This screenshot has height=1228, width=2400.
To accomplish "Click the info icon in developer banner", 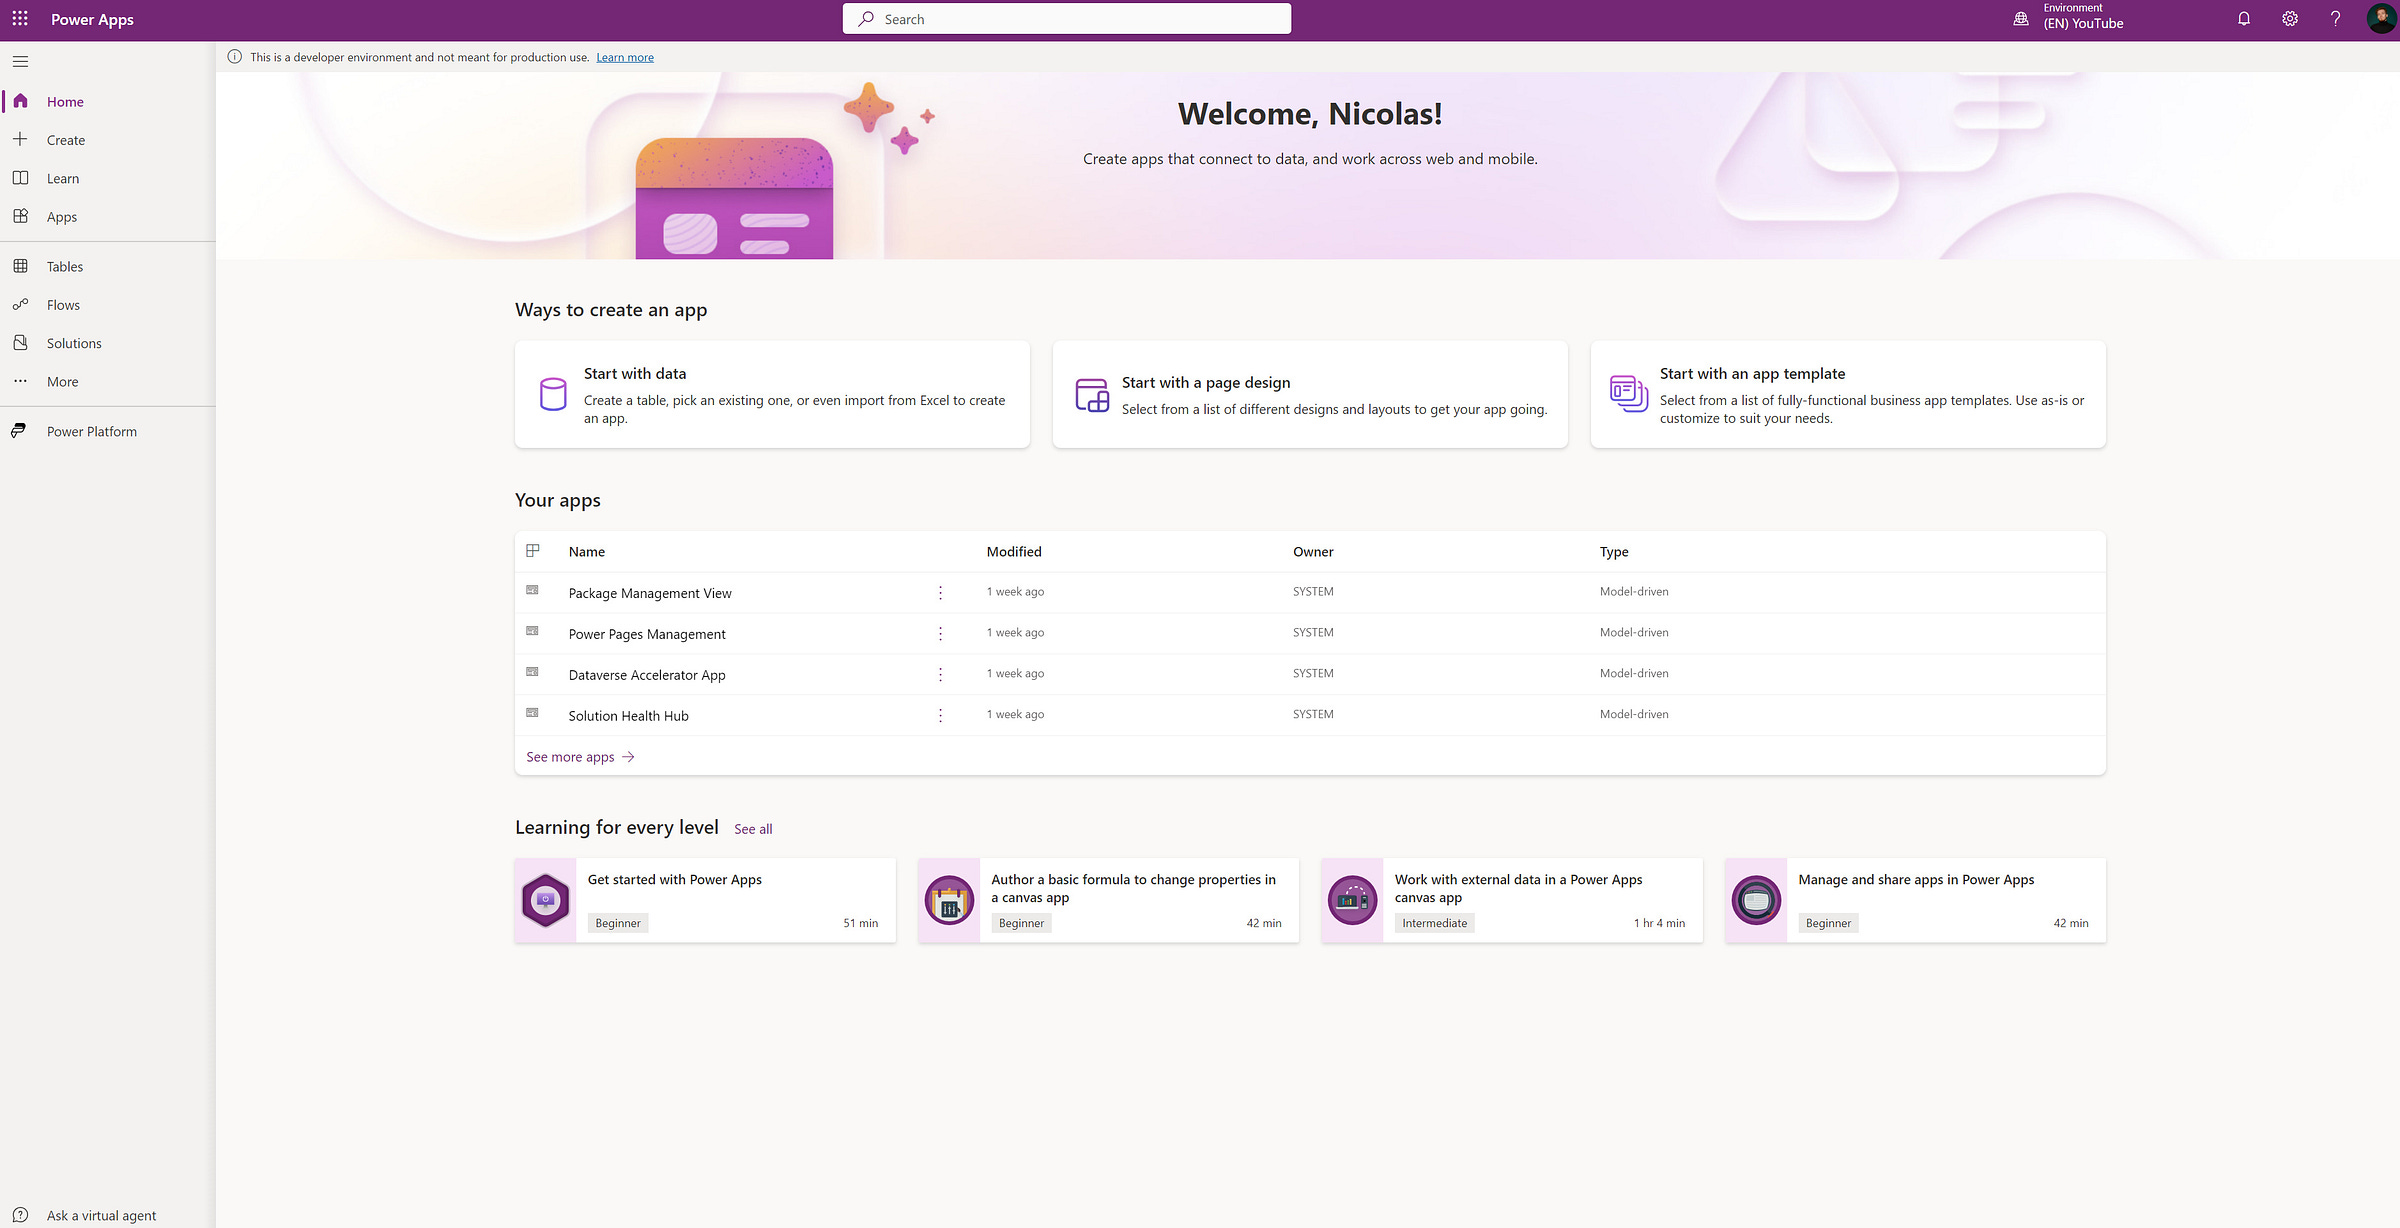I will click(235, 57).
